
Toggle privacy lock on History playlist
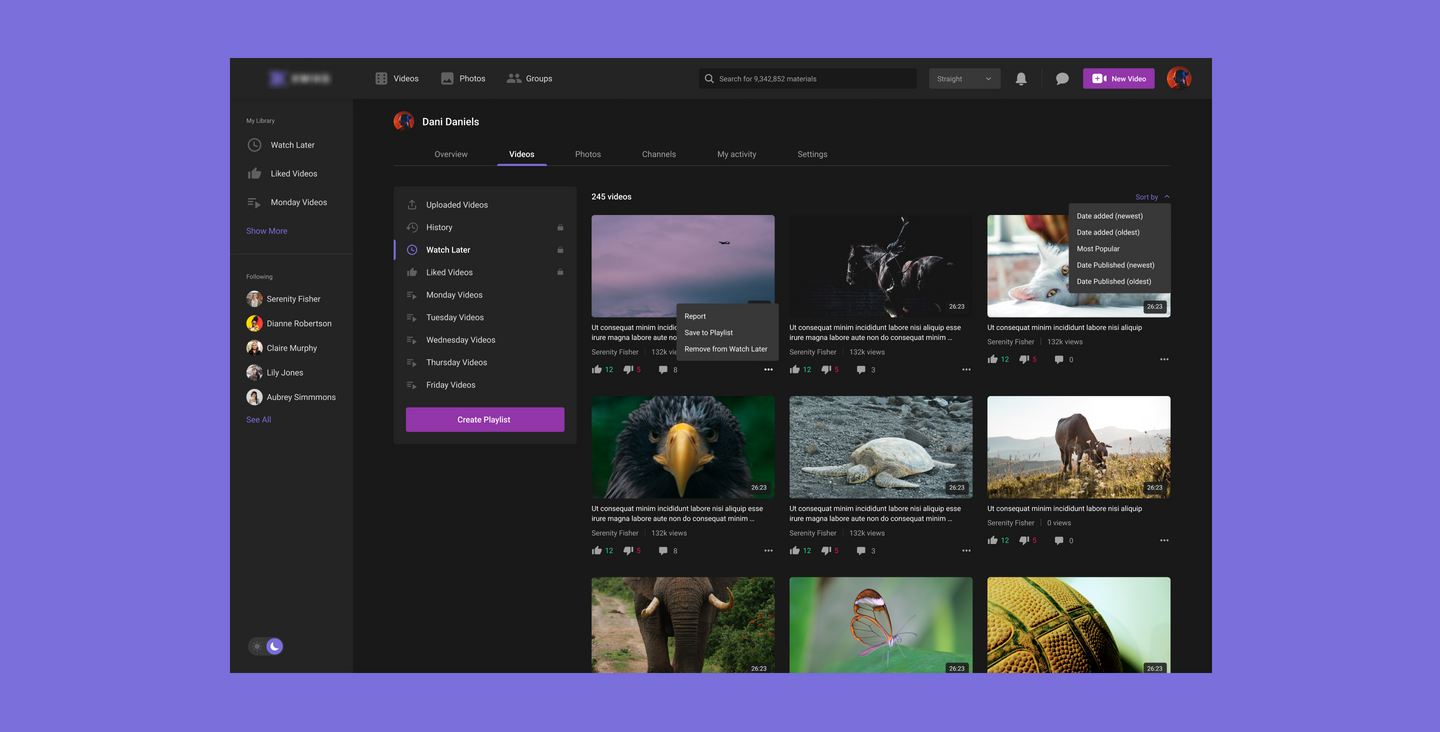coord(560,228)
